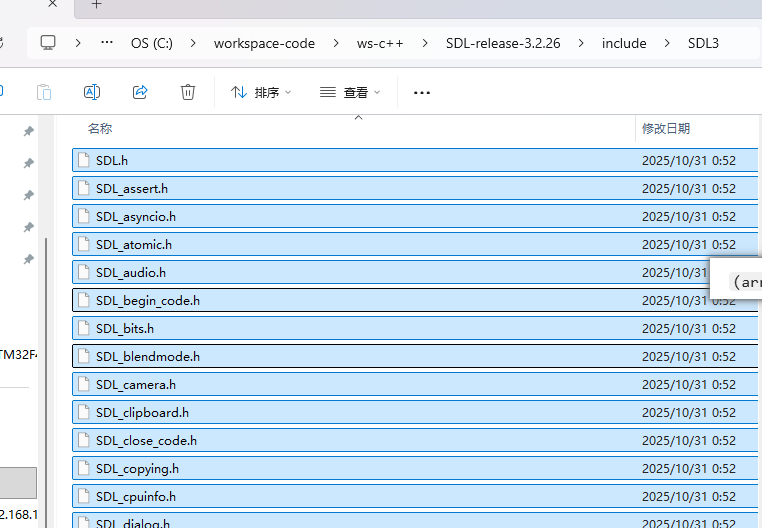This screenshot has height=528, width=762.
Task: Select file SDL_asyncio.h
Action: [415, 216]
